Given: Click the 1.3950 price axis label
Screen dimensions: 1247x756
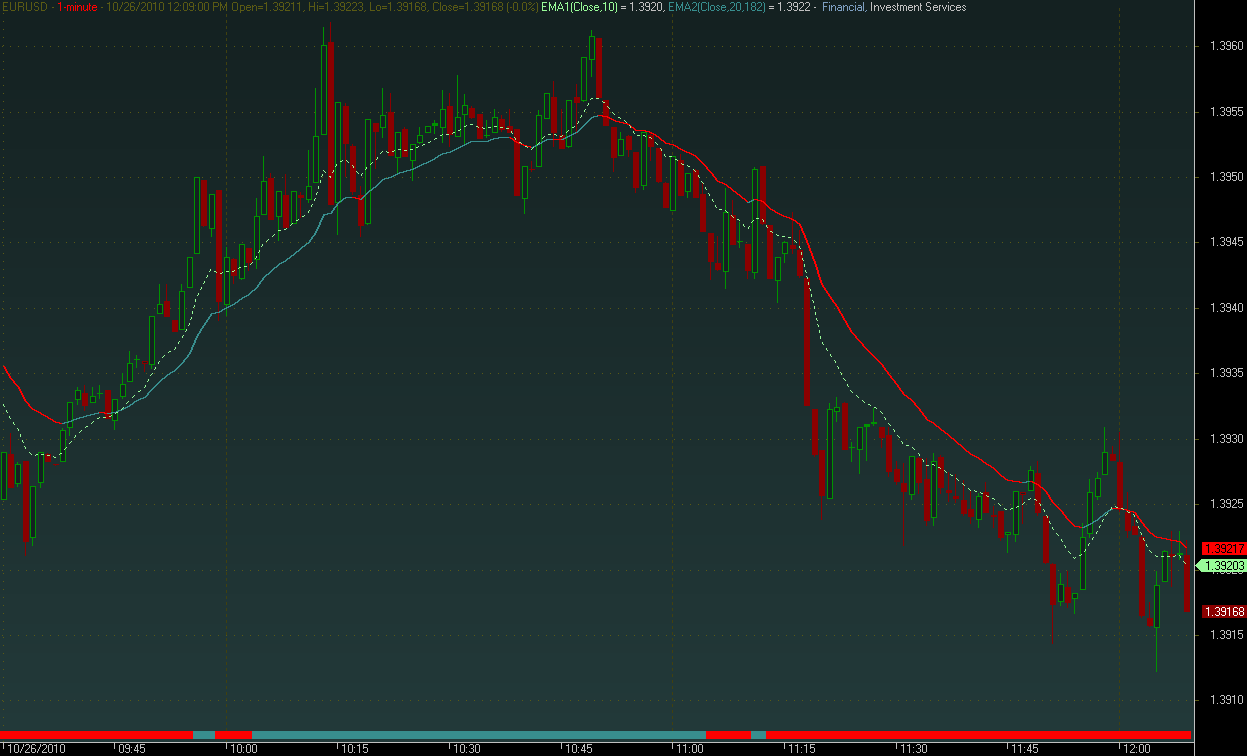Looking at the screenshot, I should (x=1225, y=176).
